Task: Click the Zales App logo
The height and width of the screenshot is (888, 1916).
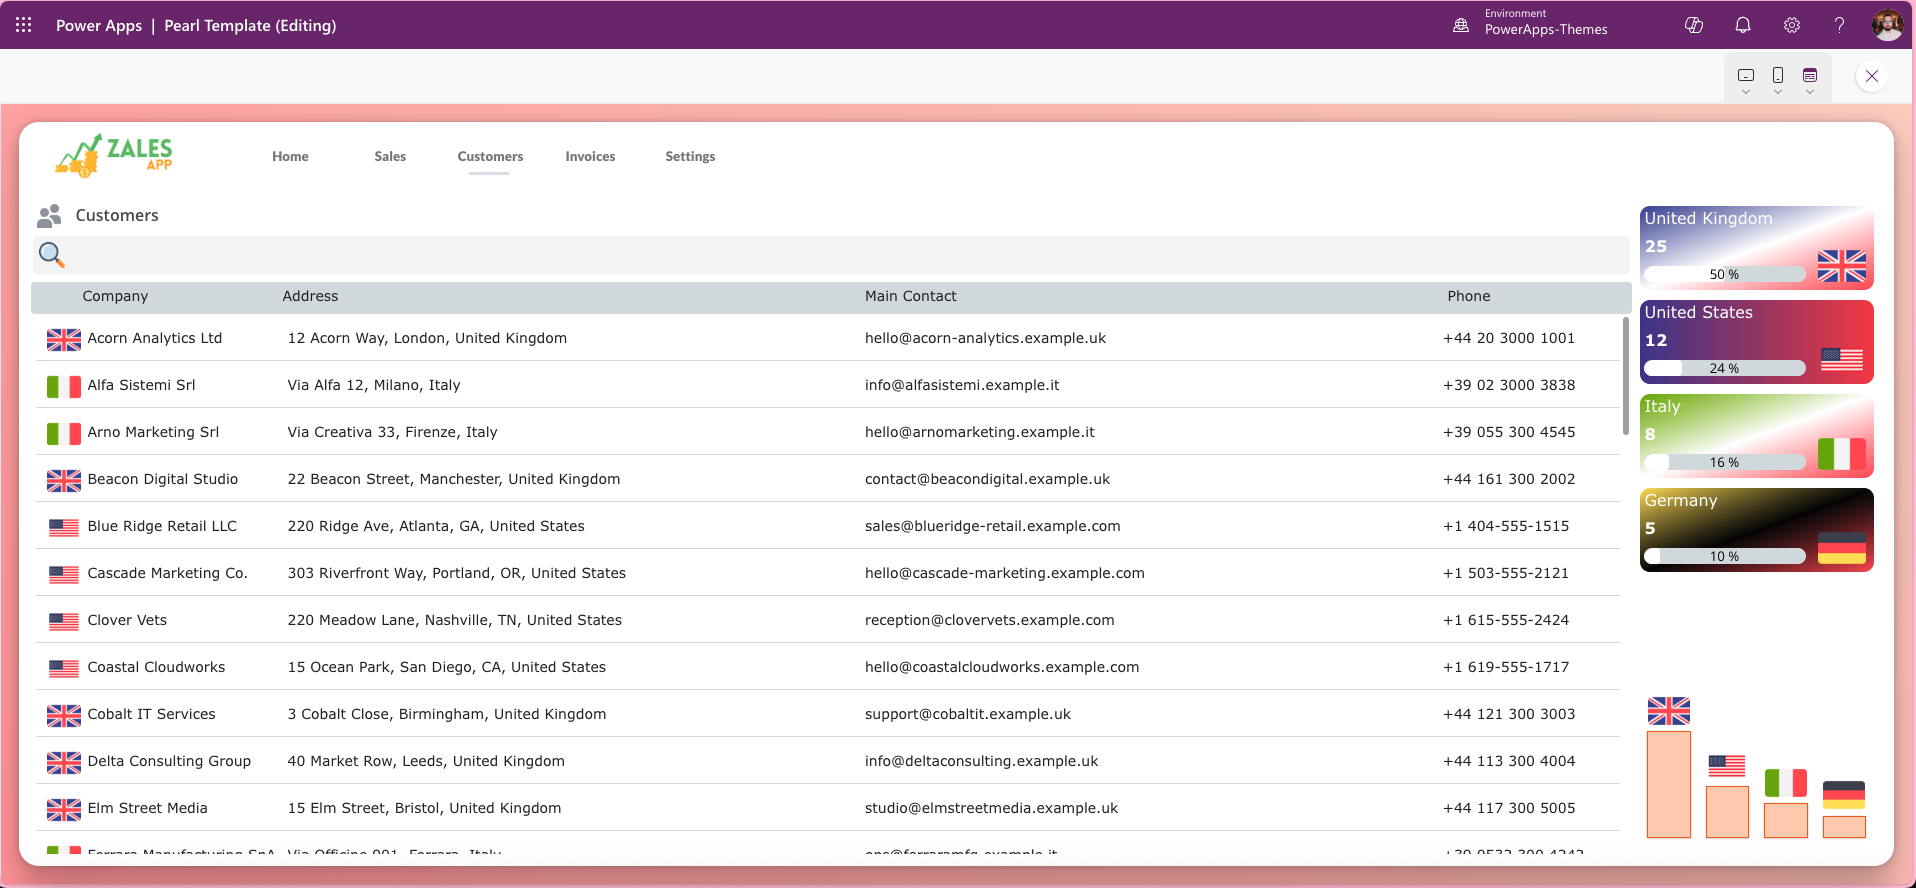Action: point(114,156)
